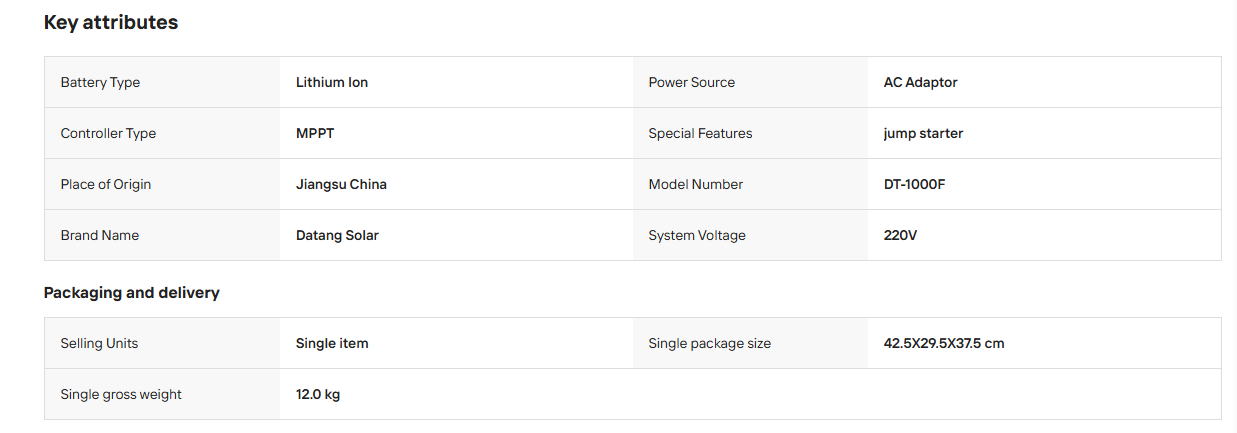Click the 42.5X29.5X37.5 cm package size
The width and height of the screenshot is (1237, 433).
[944, 343]
